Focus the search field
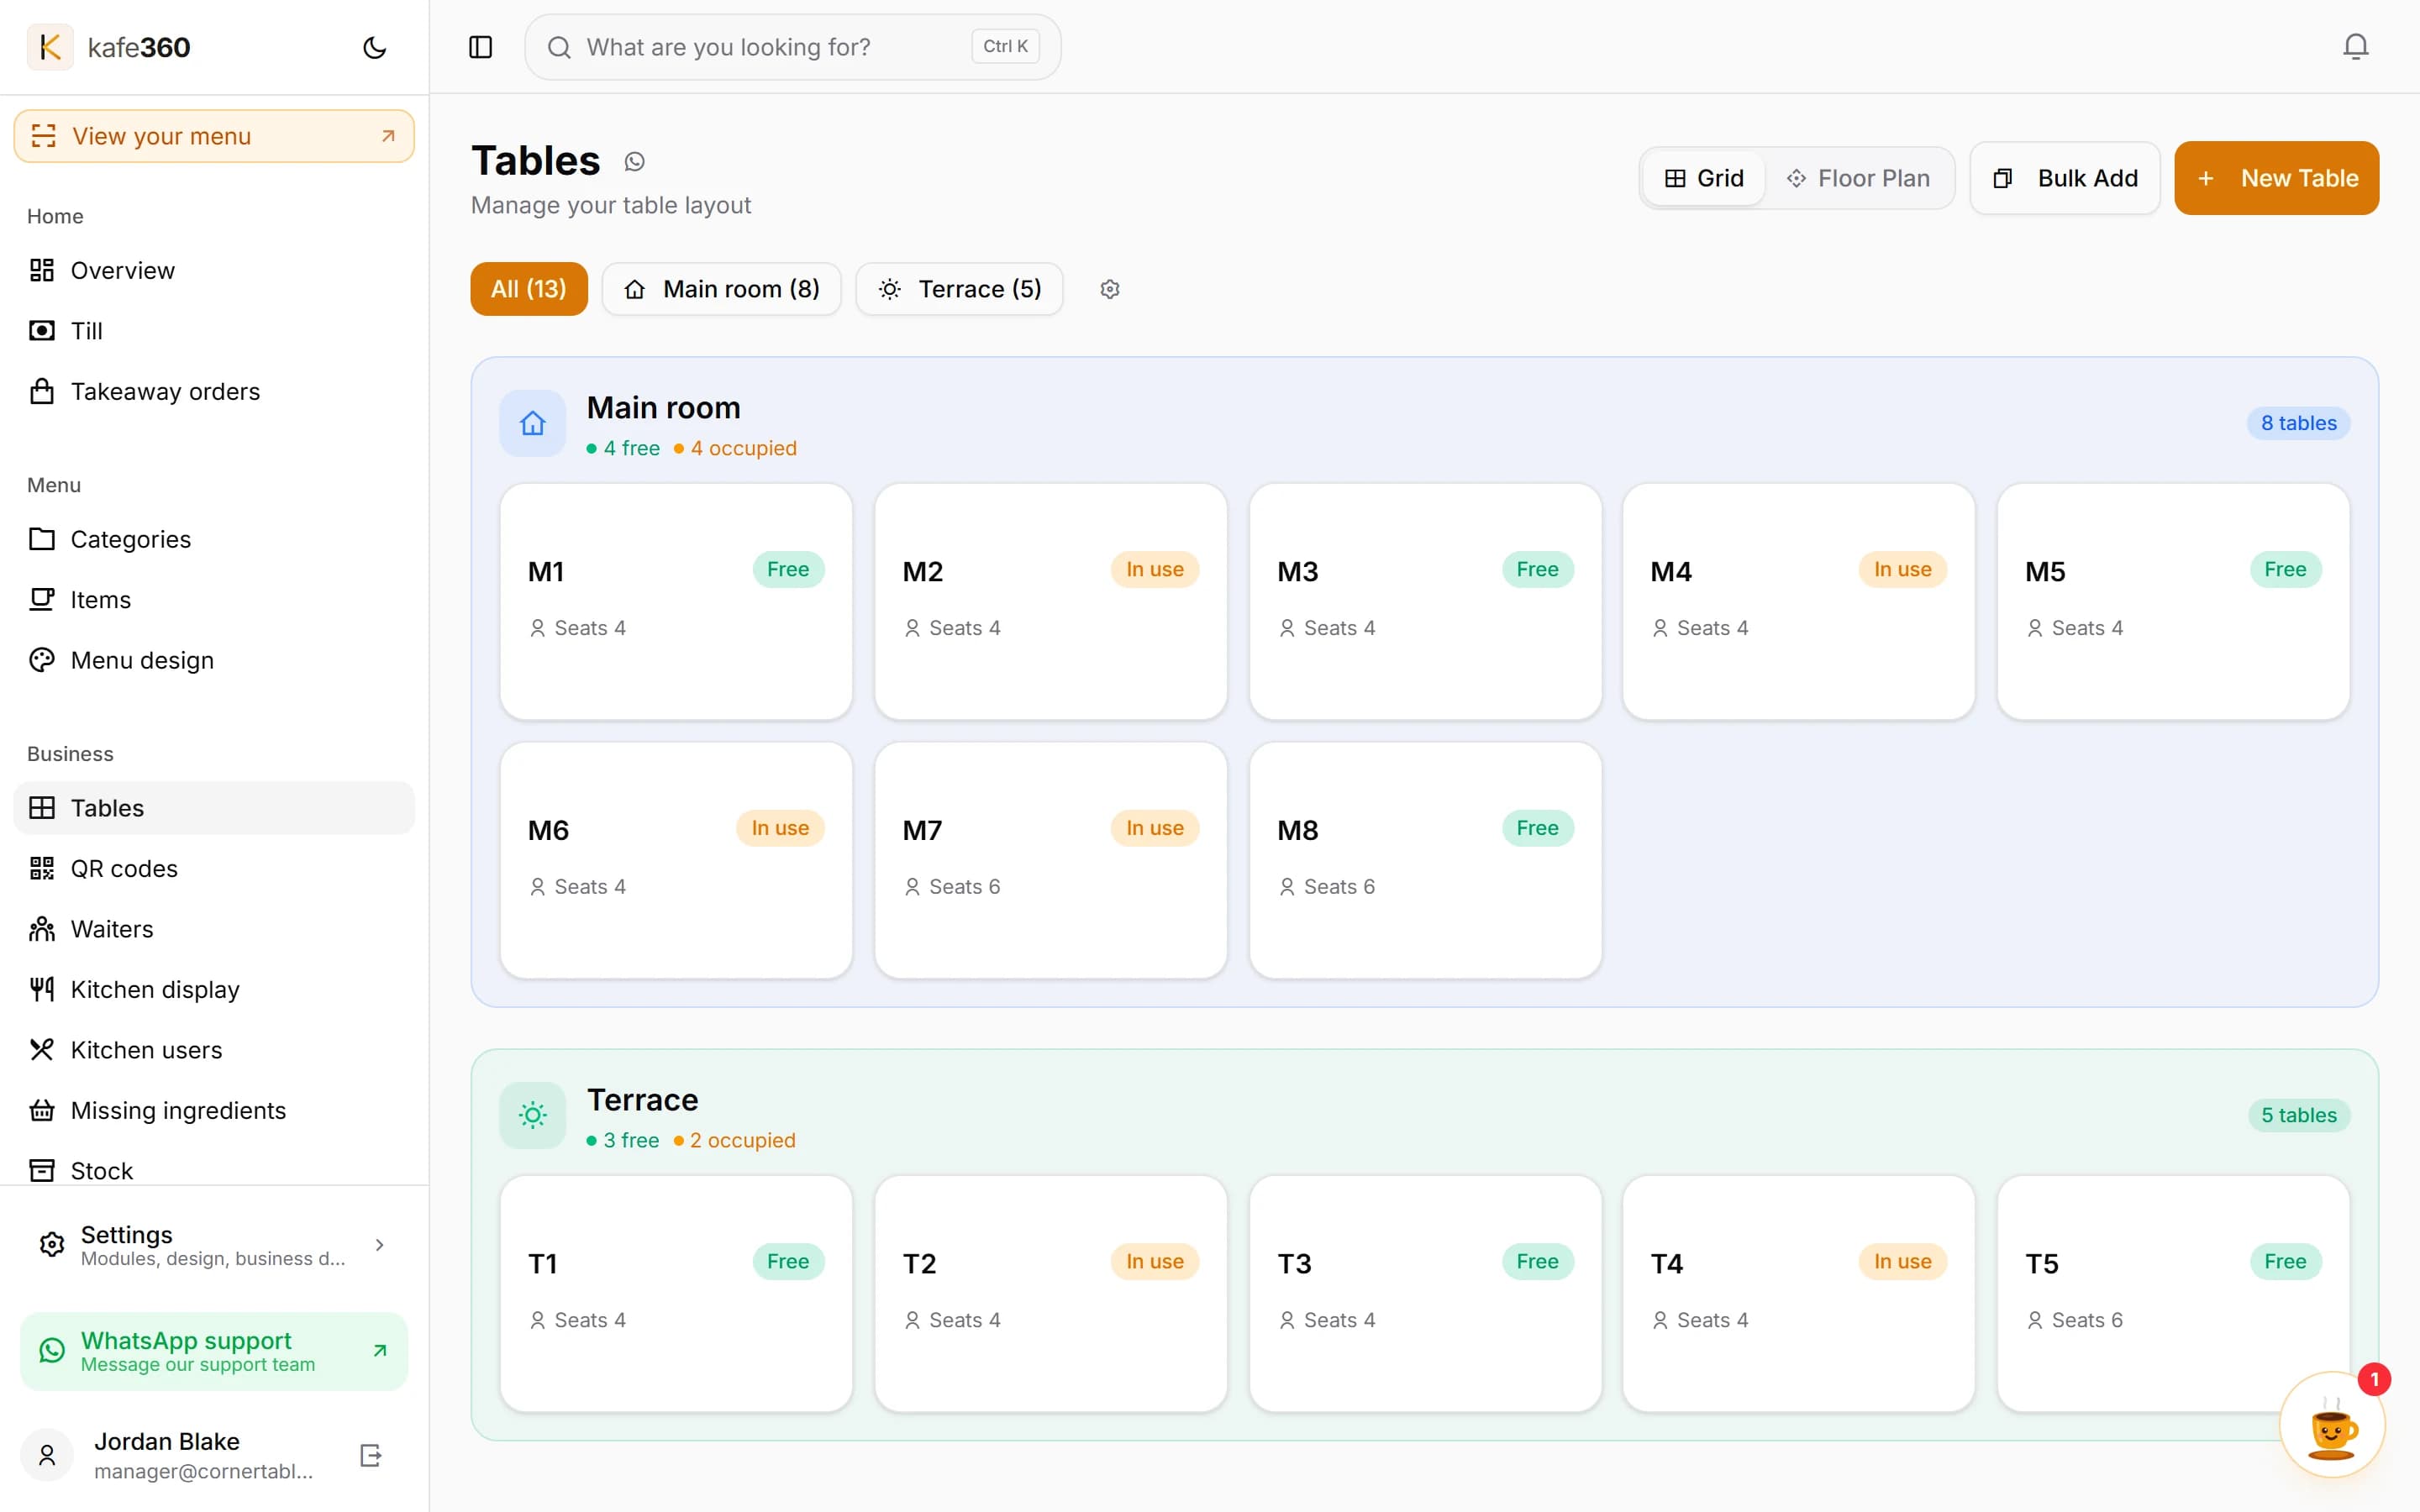The width and height of the screenshot is (2420, 1512). tap(792, 47)
